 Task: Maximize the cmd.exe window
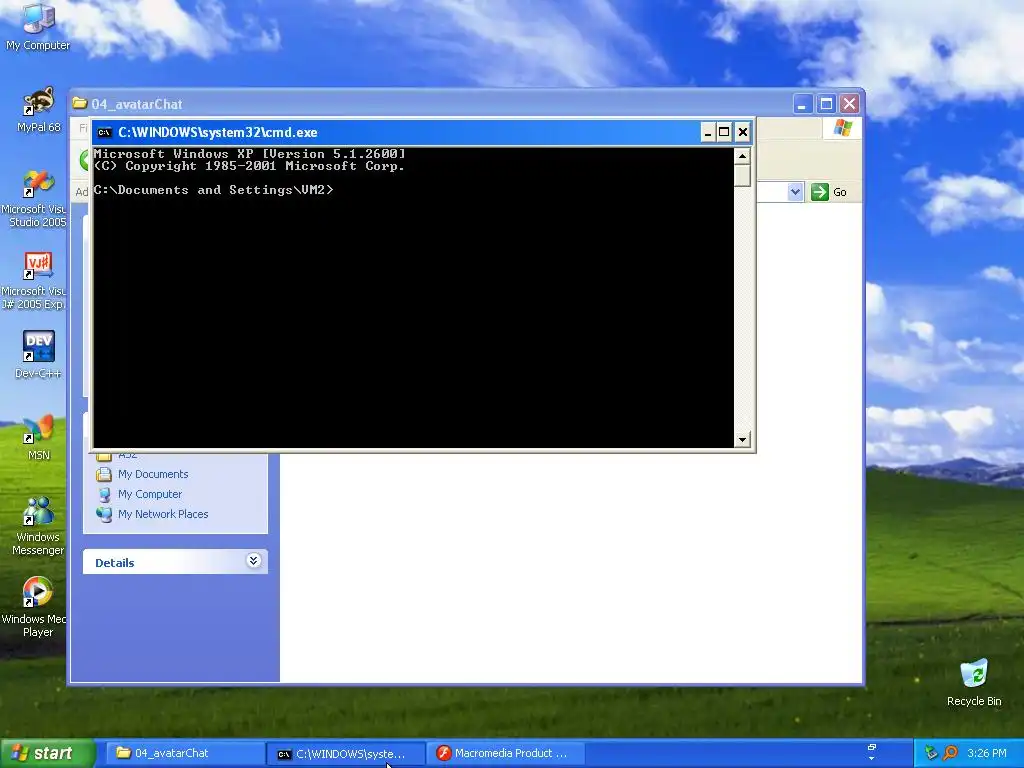[724, 133]
